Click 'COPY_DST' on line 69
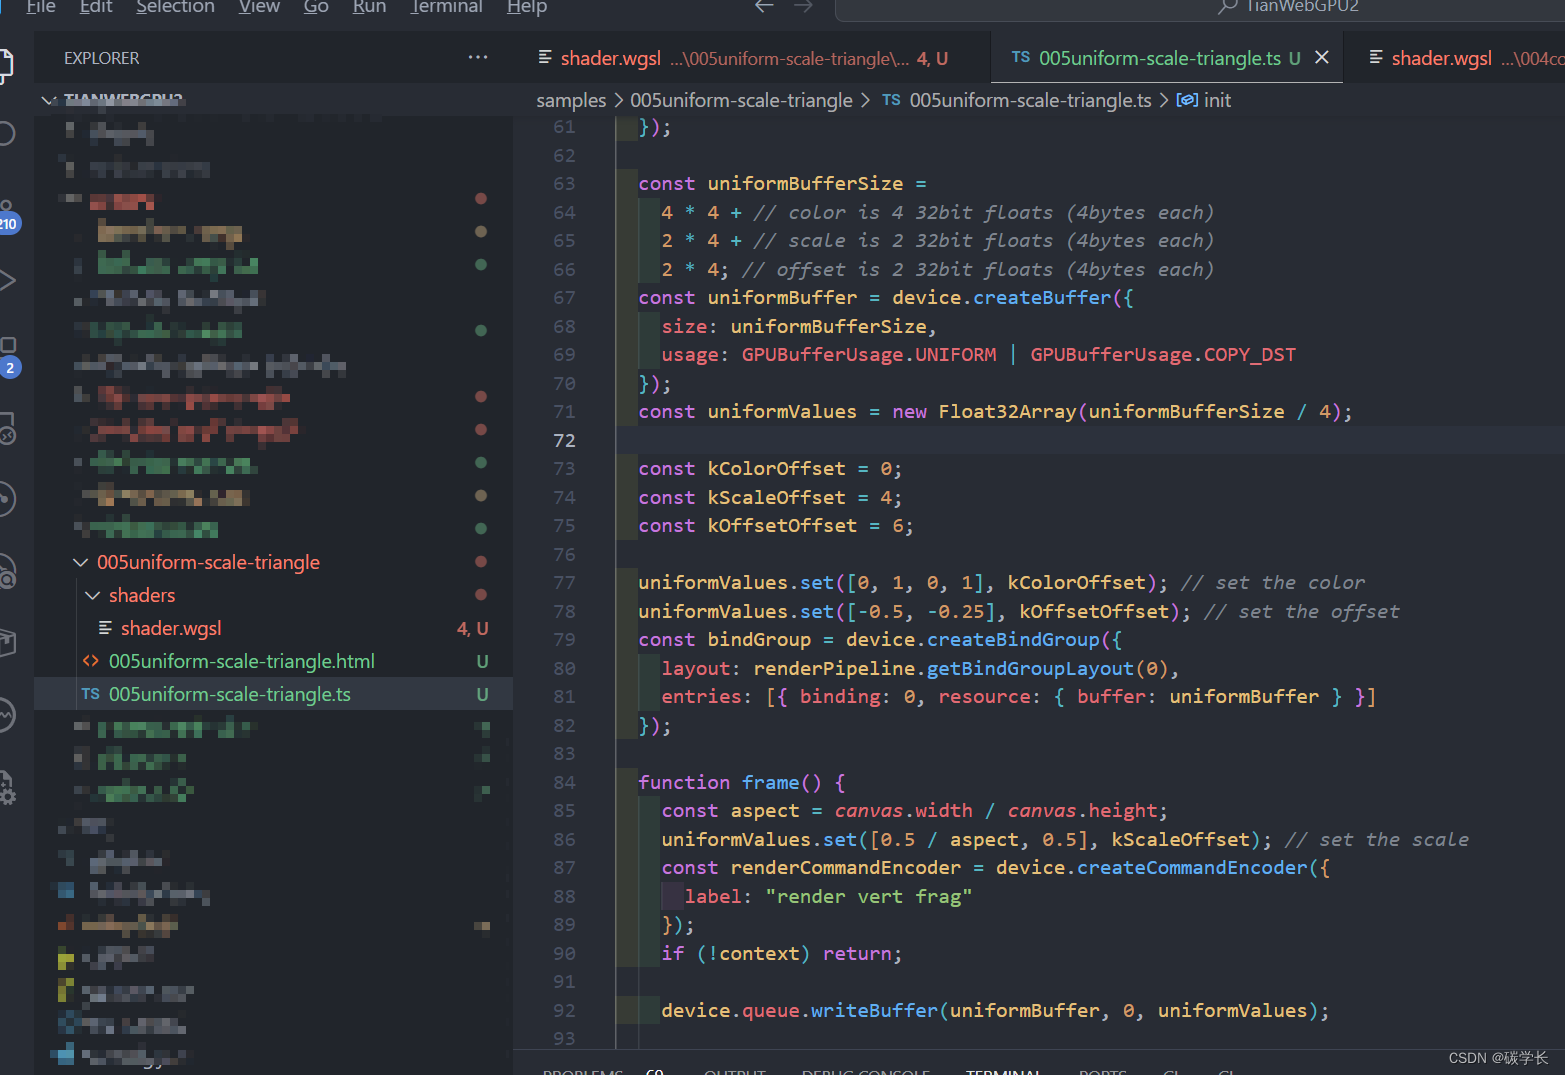Image resolution: width=1565 pixels, height=1075 pixels. (1249, 355)
